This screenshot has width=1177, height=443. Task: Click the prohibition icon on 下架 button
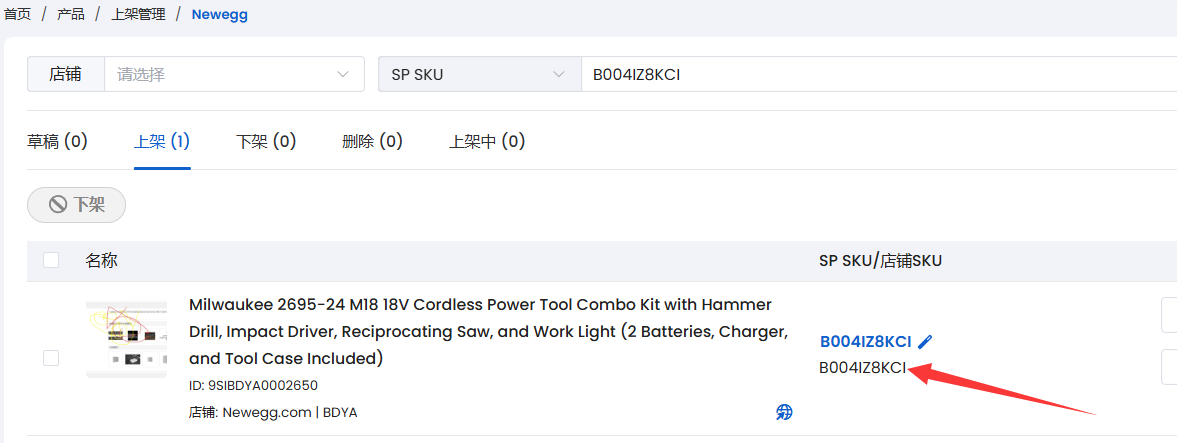coord(59,205)
